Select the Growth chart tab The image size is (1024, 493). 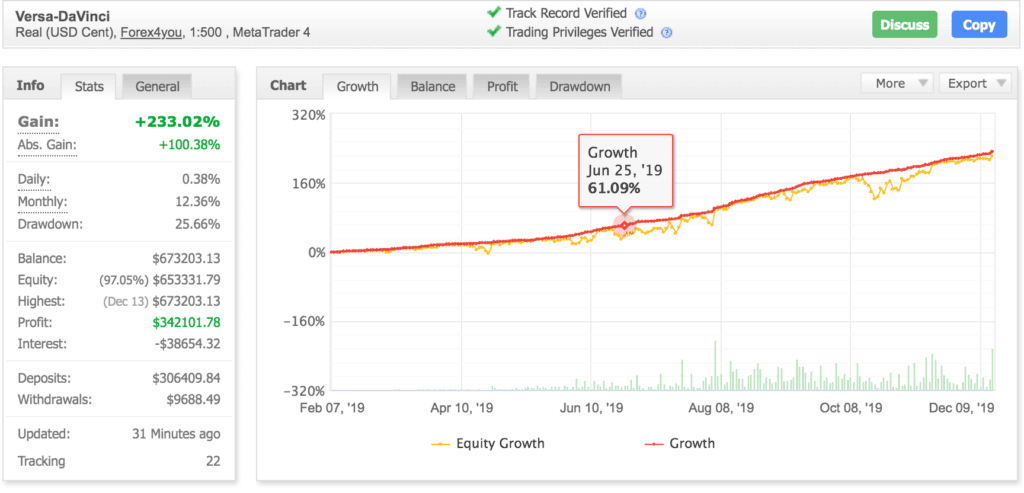(357, 87)
